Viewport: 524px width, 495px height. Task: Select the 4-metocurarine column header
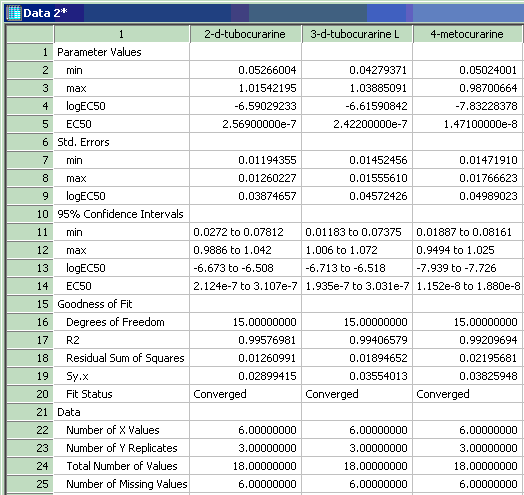click(x=467, y=34)
